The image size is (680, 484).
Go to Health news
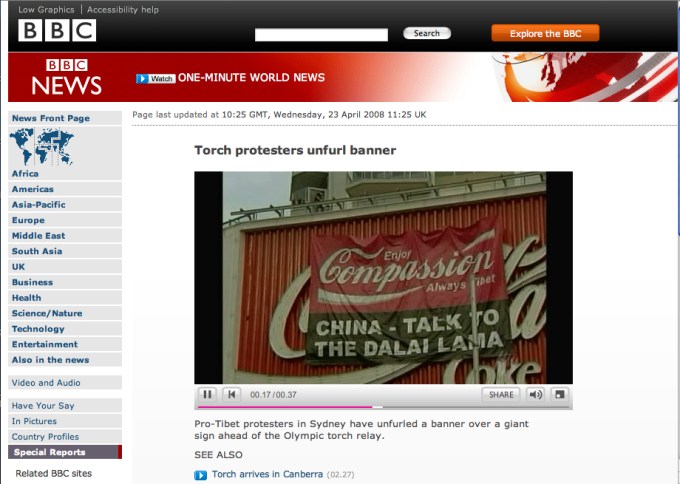(65, 298)
